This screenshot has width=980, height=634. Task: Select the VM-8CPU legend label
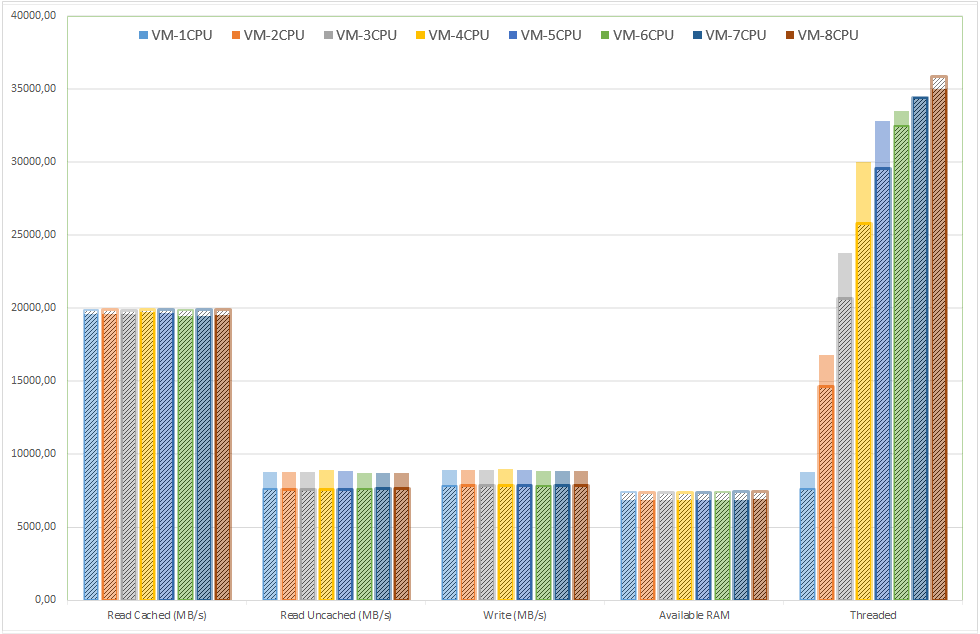pos(828,36)
